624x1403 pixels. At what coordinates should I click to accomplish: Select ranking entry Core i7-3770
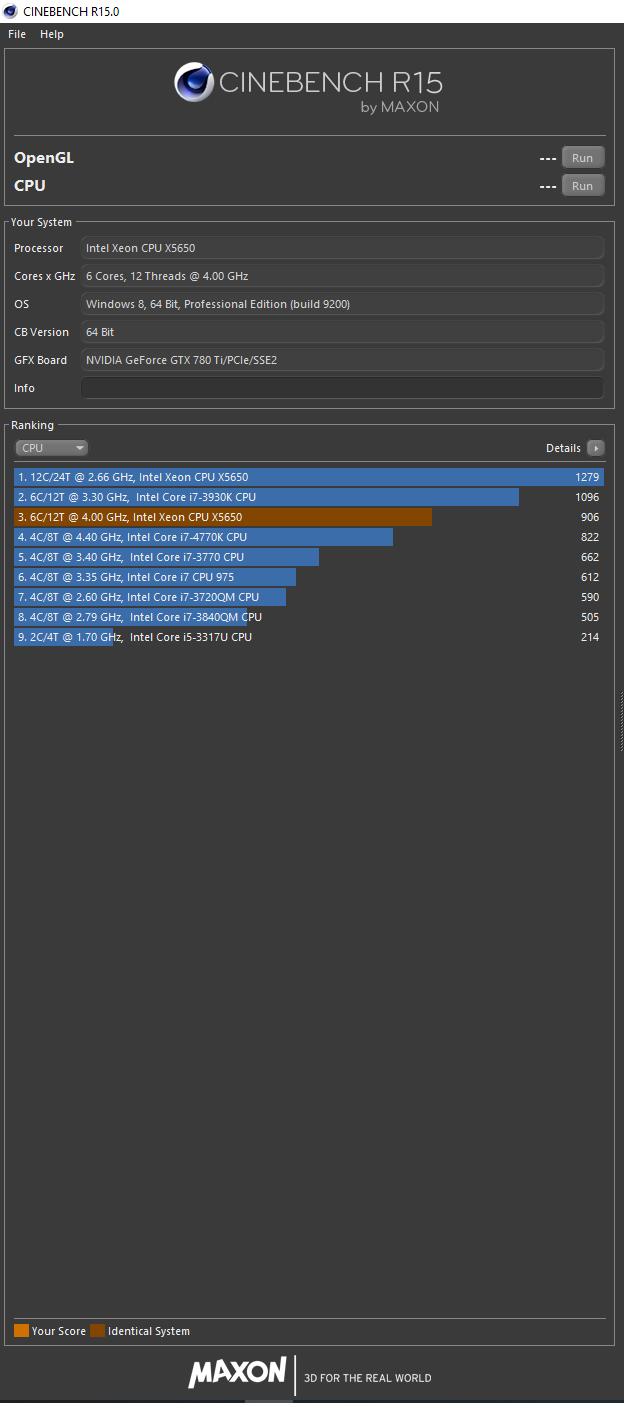point(309,557)
